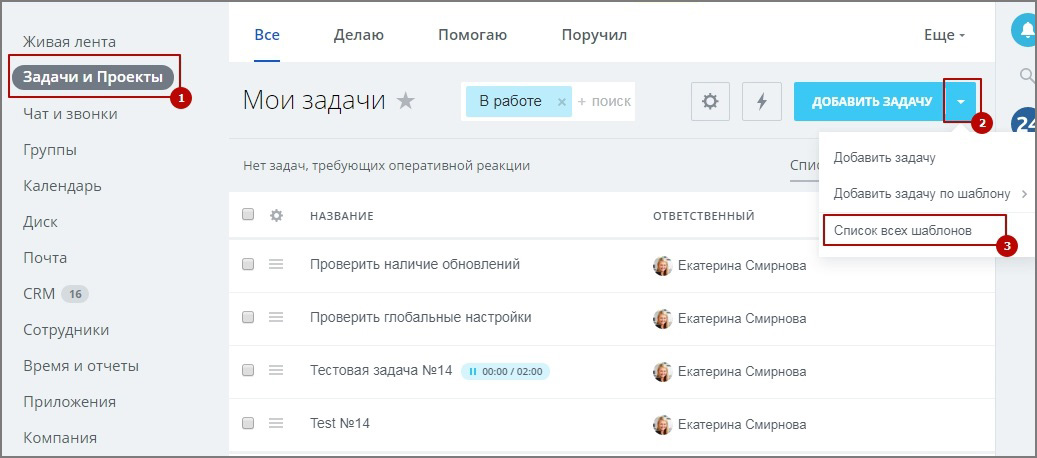1037x458 pixels.
Task: Select the Test №14 task checkbox
Action: point(248,423)
